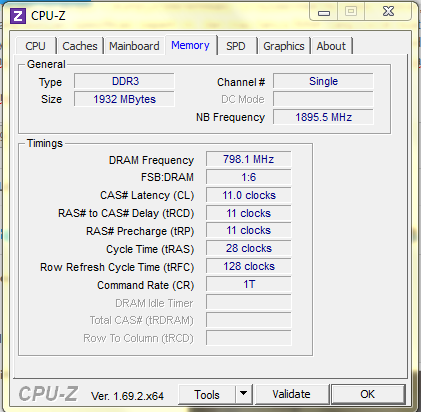Select RAS# Precharge 11 clocks value
This screenshot has width=421, height=412.
coord(249,230)
